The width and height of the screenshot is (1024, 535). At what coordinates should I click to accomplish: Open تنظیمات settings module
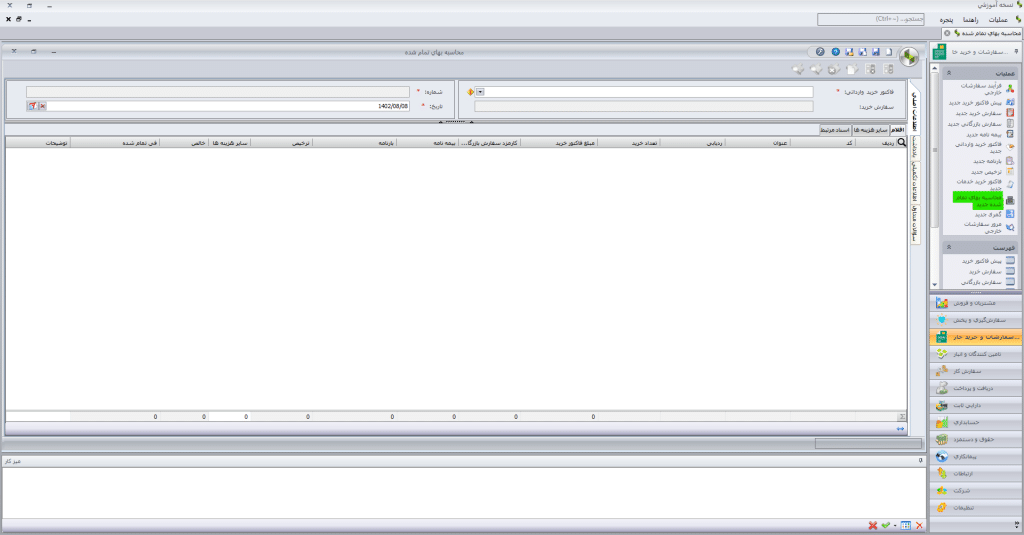pos(976,508)
